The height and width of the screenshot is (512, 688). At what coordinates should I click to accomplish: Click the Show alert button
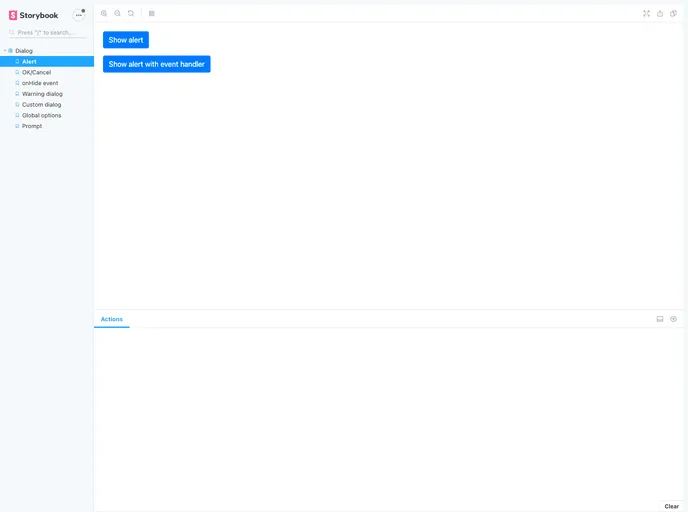click(x=126, y=40)
